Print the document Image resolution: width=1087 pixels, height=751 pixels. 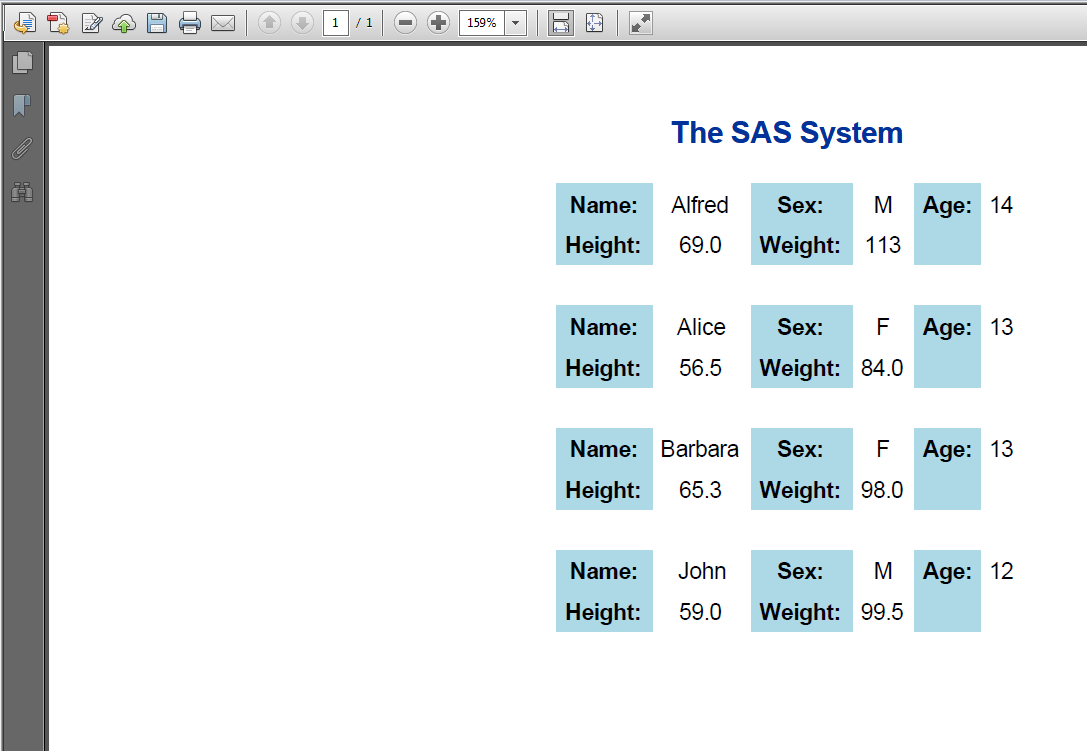click(190, 22)
